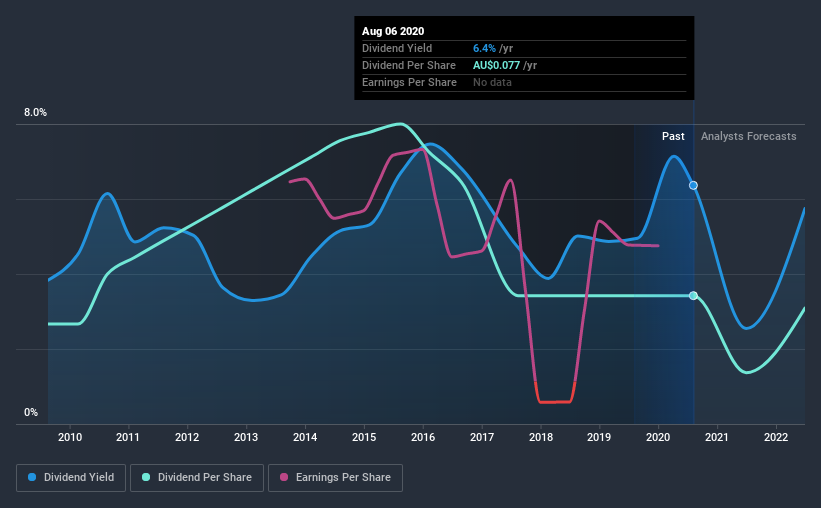The width and height of the screenshot is (821, 508).
Task: Click the 2013 x-axis year label
Action: [x=246, y=437]
